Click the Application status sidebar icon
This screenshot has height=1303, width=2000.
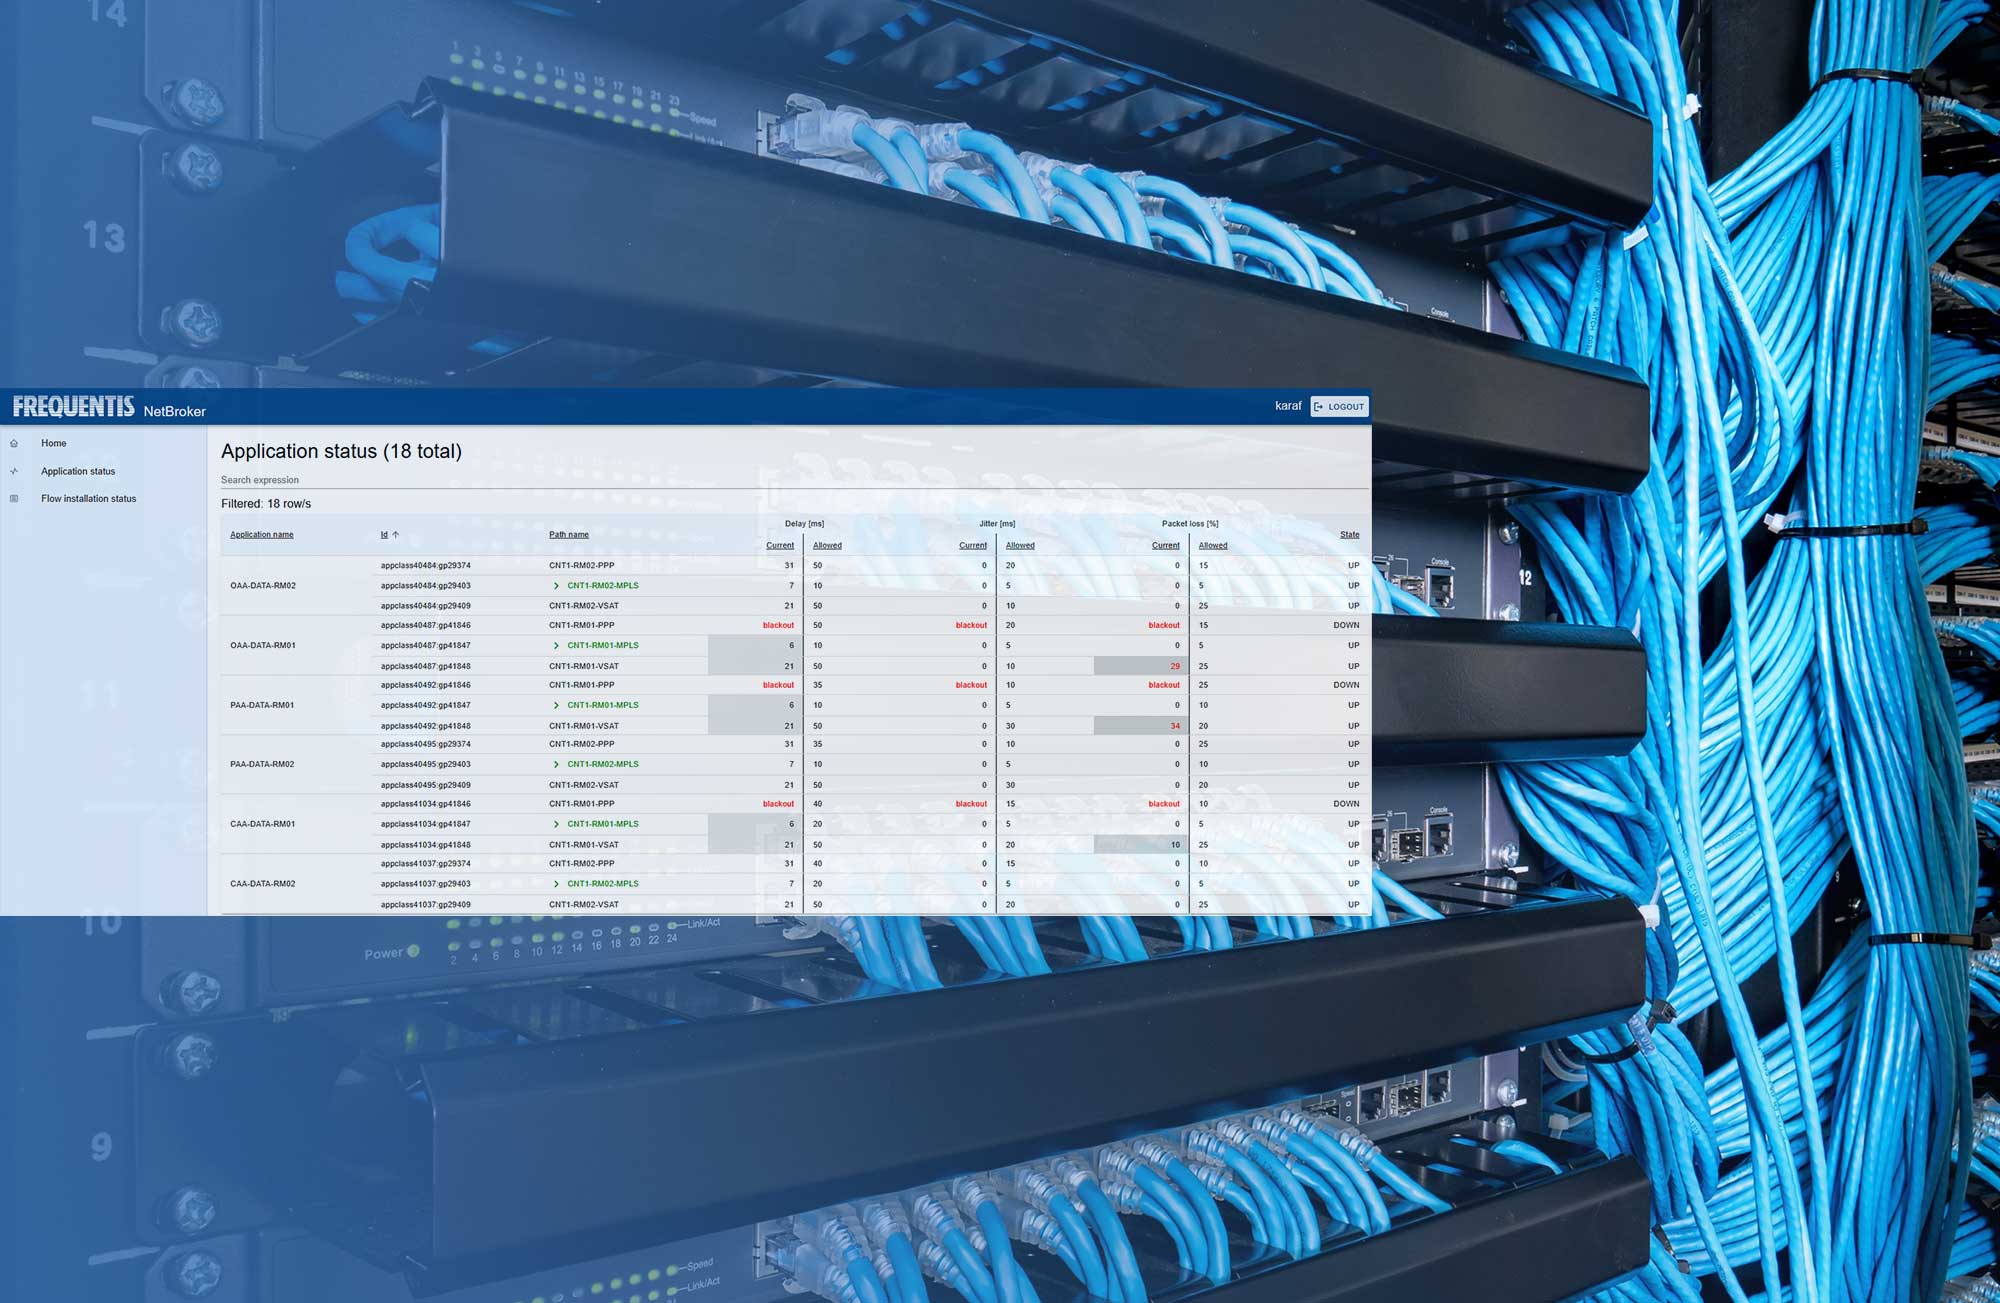pos(14,471)
